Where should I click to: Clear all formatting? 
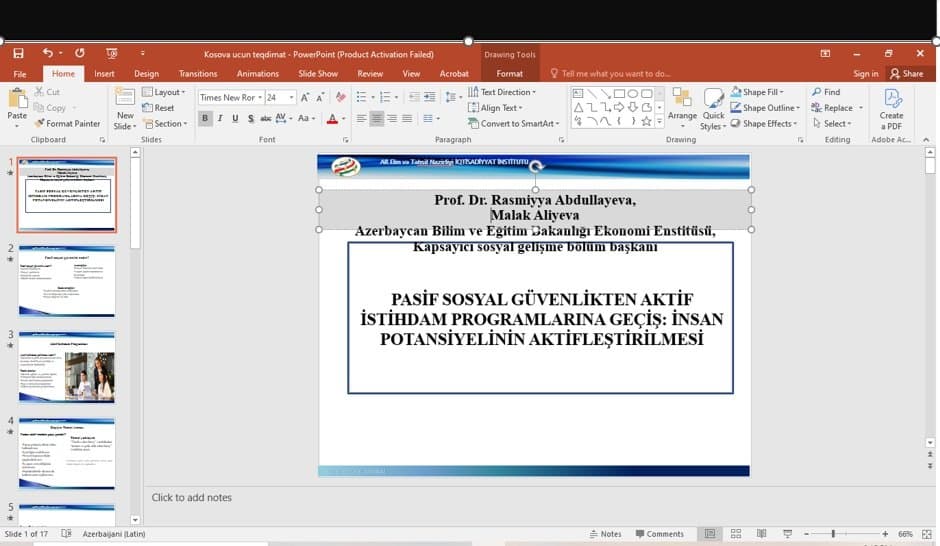(x=341, y=97)
